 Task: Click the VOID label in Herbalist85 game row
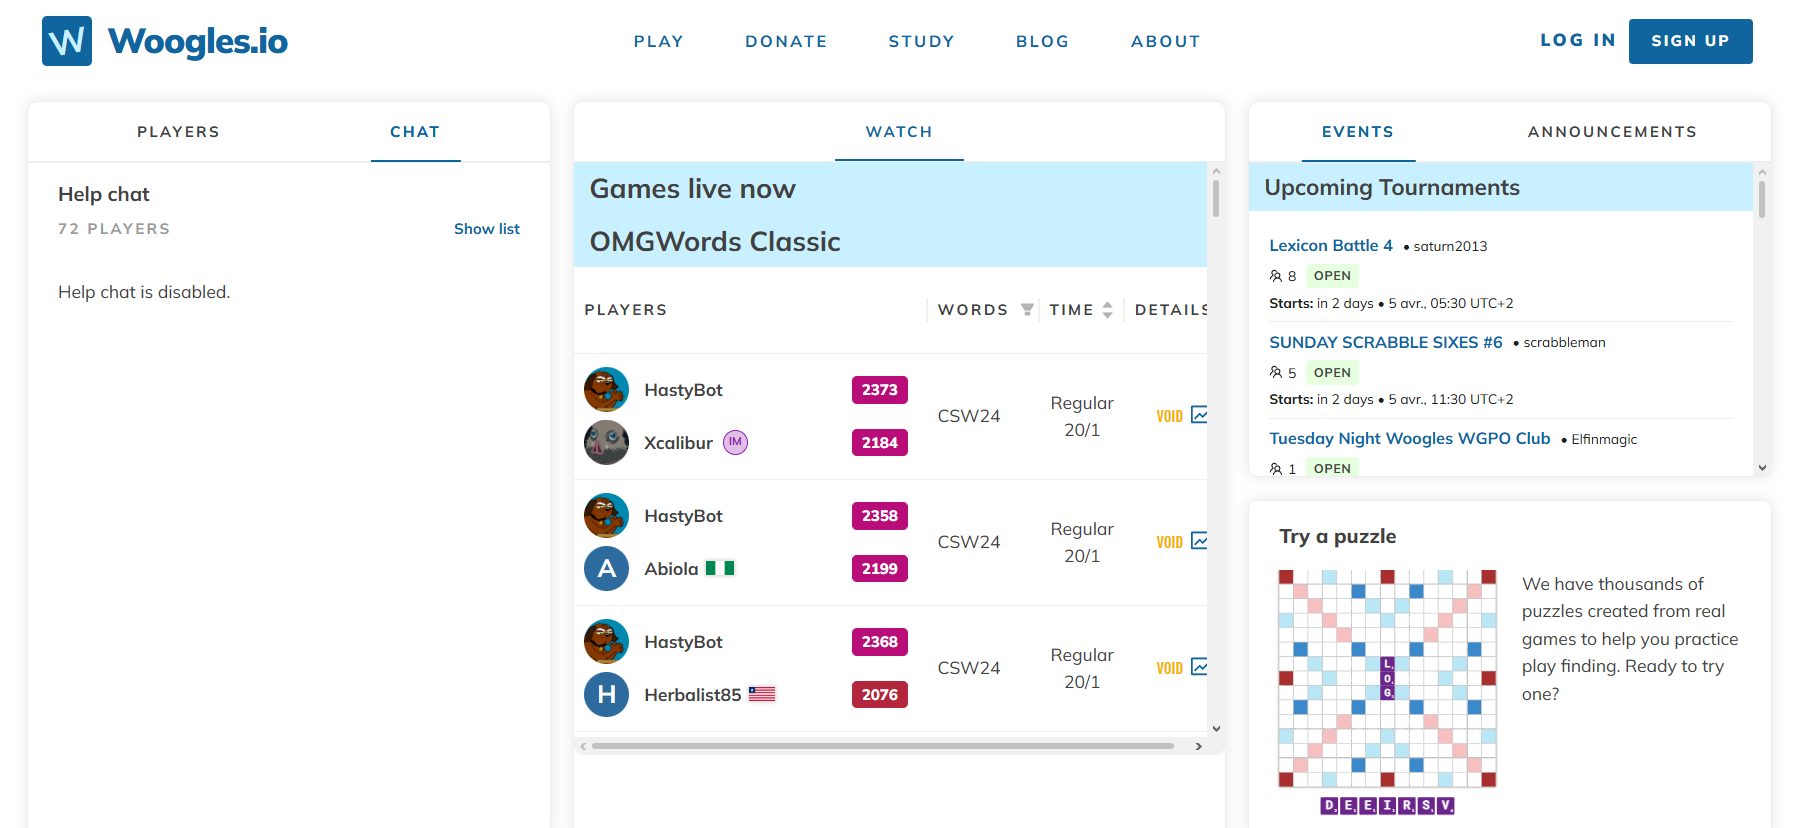pos(1169,668)
